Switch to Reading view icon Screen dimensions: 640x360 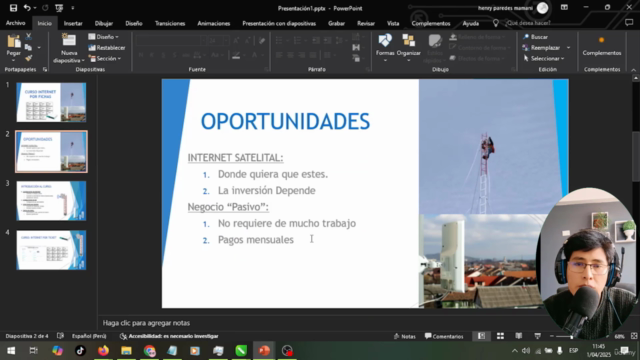[x=518, y=336]
